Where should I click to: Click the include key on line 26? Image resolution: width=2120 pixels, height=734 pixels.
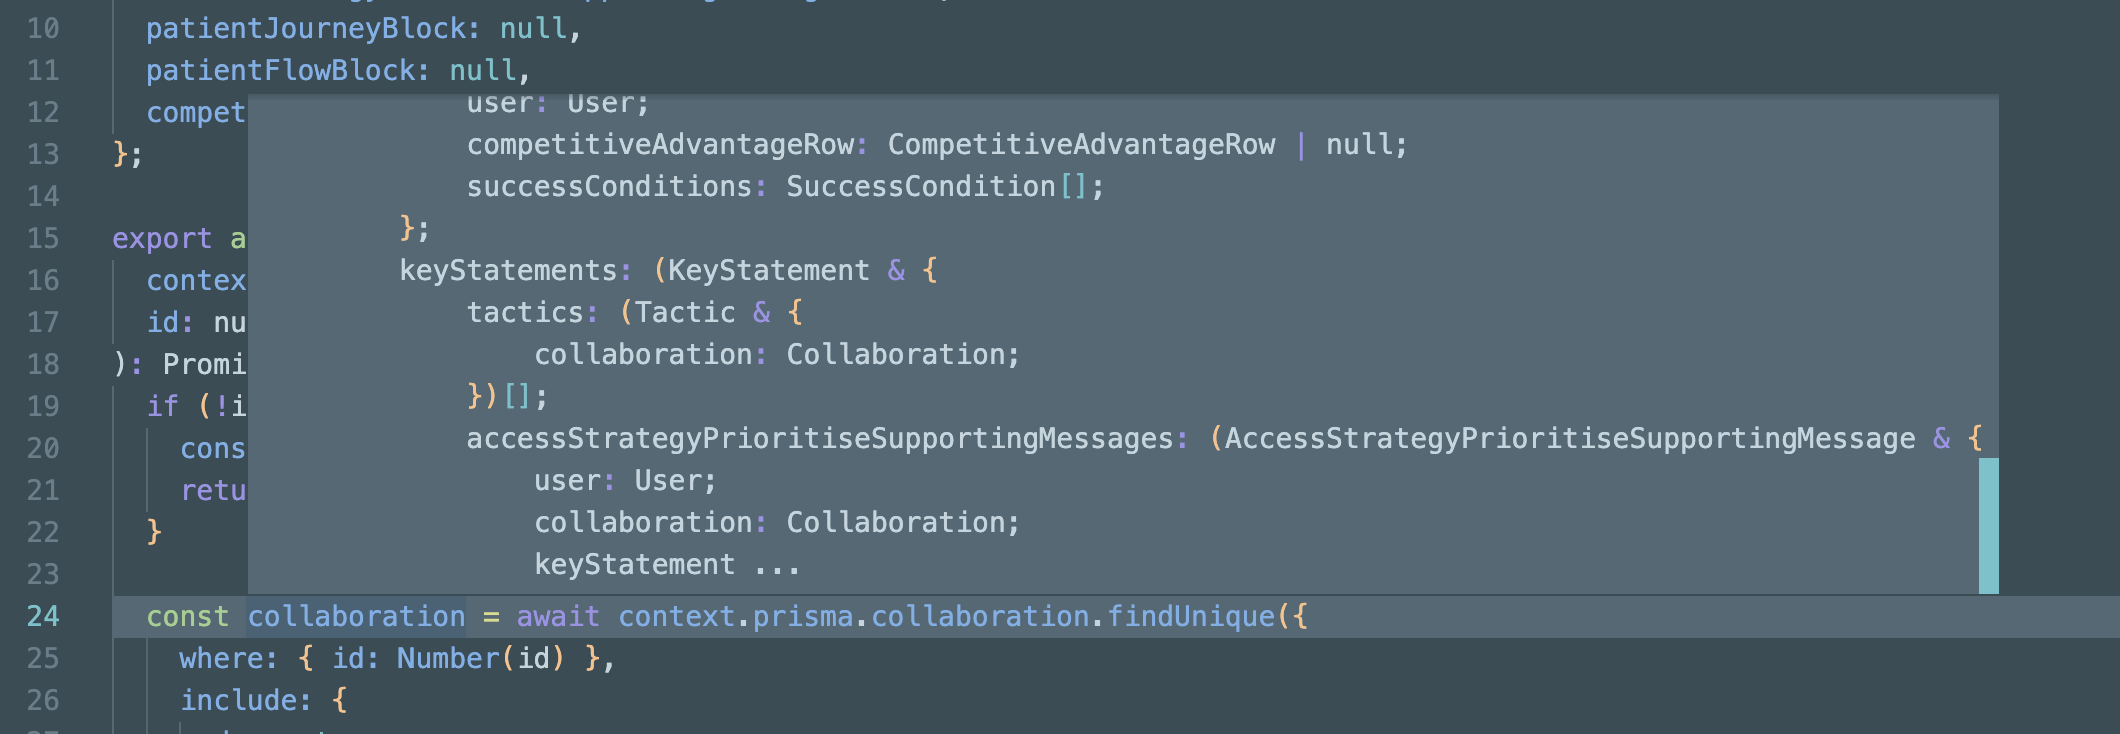point(239,700)
